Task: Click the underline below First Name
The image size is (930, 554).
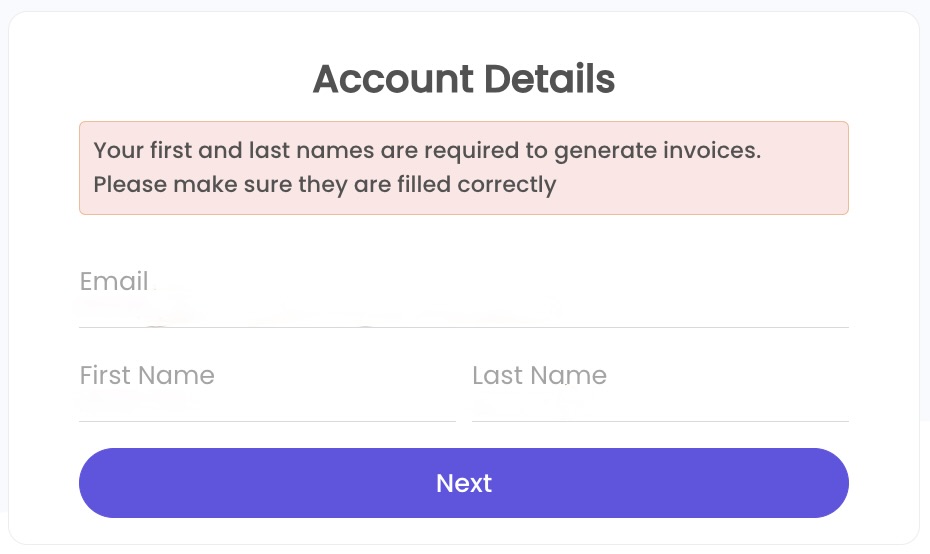Action: pyautogui.click(x=267, y=421)
